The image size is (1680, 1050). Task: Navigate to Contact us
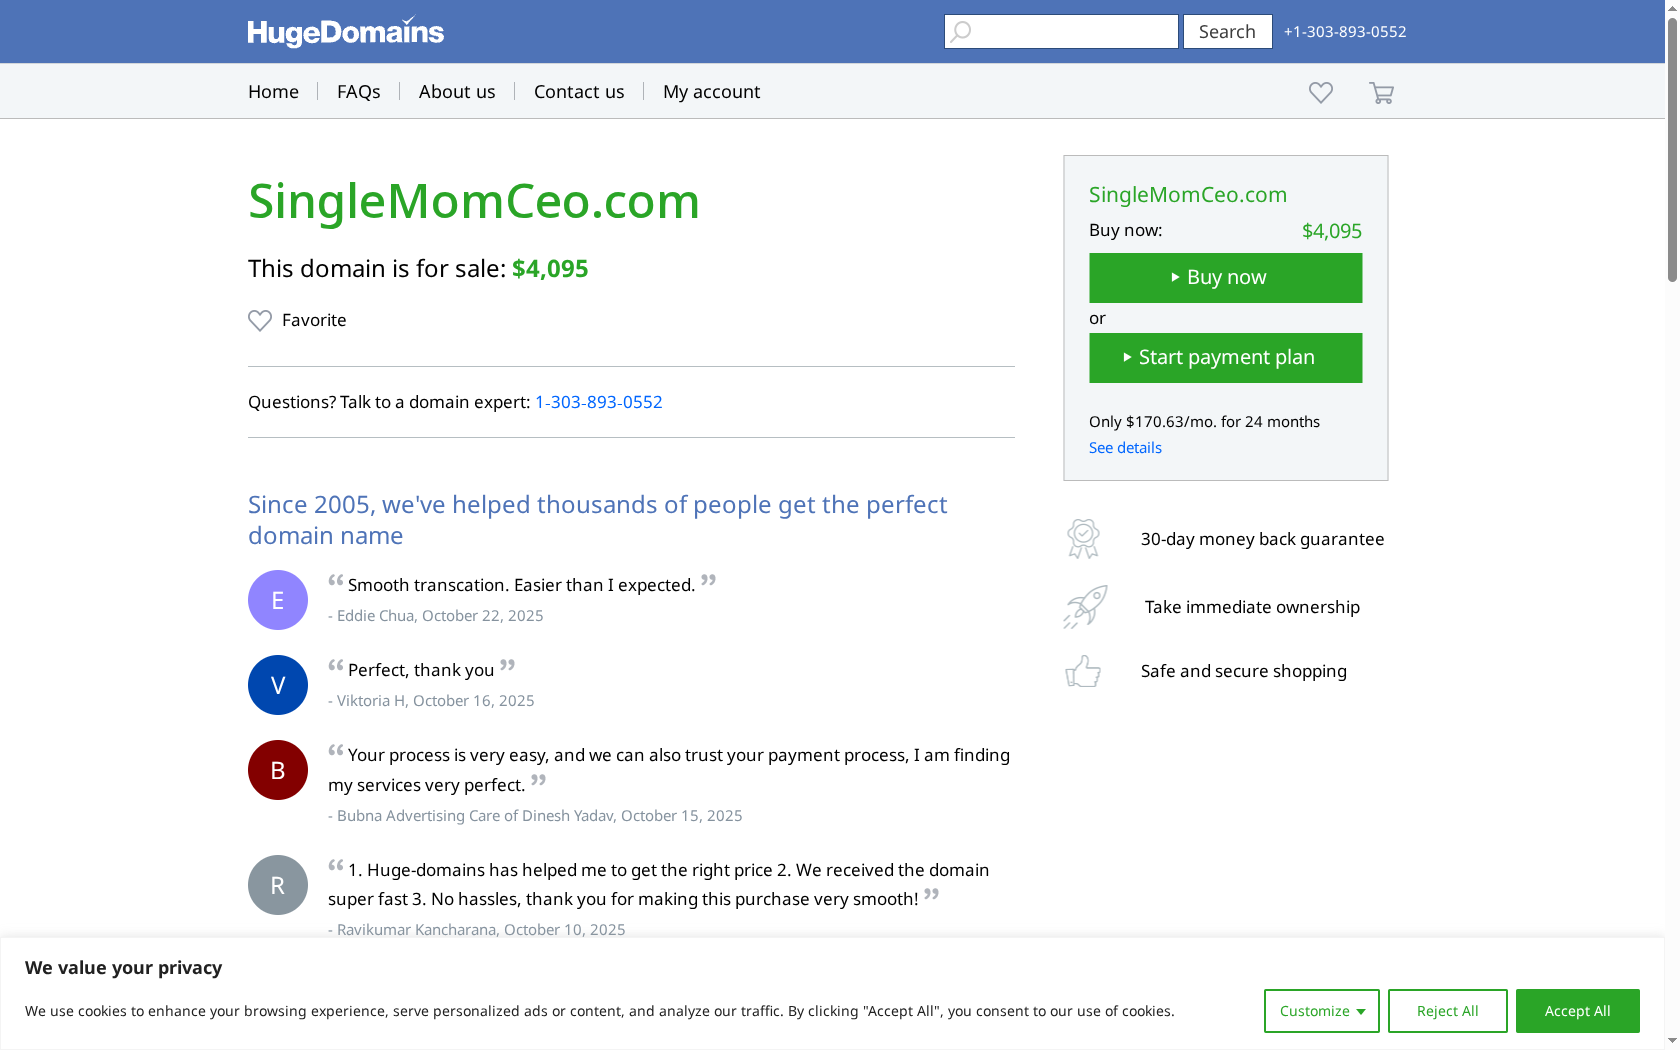[x=578, y=91]
